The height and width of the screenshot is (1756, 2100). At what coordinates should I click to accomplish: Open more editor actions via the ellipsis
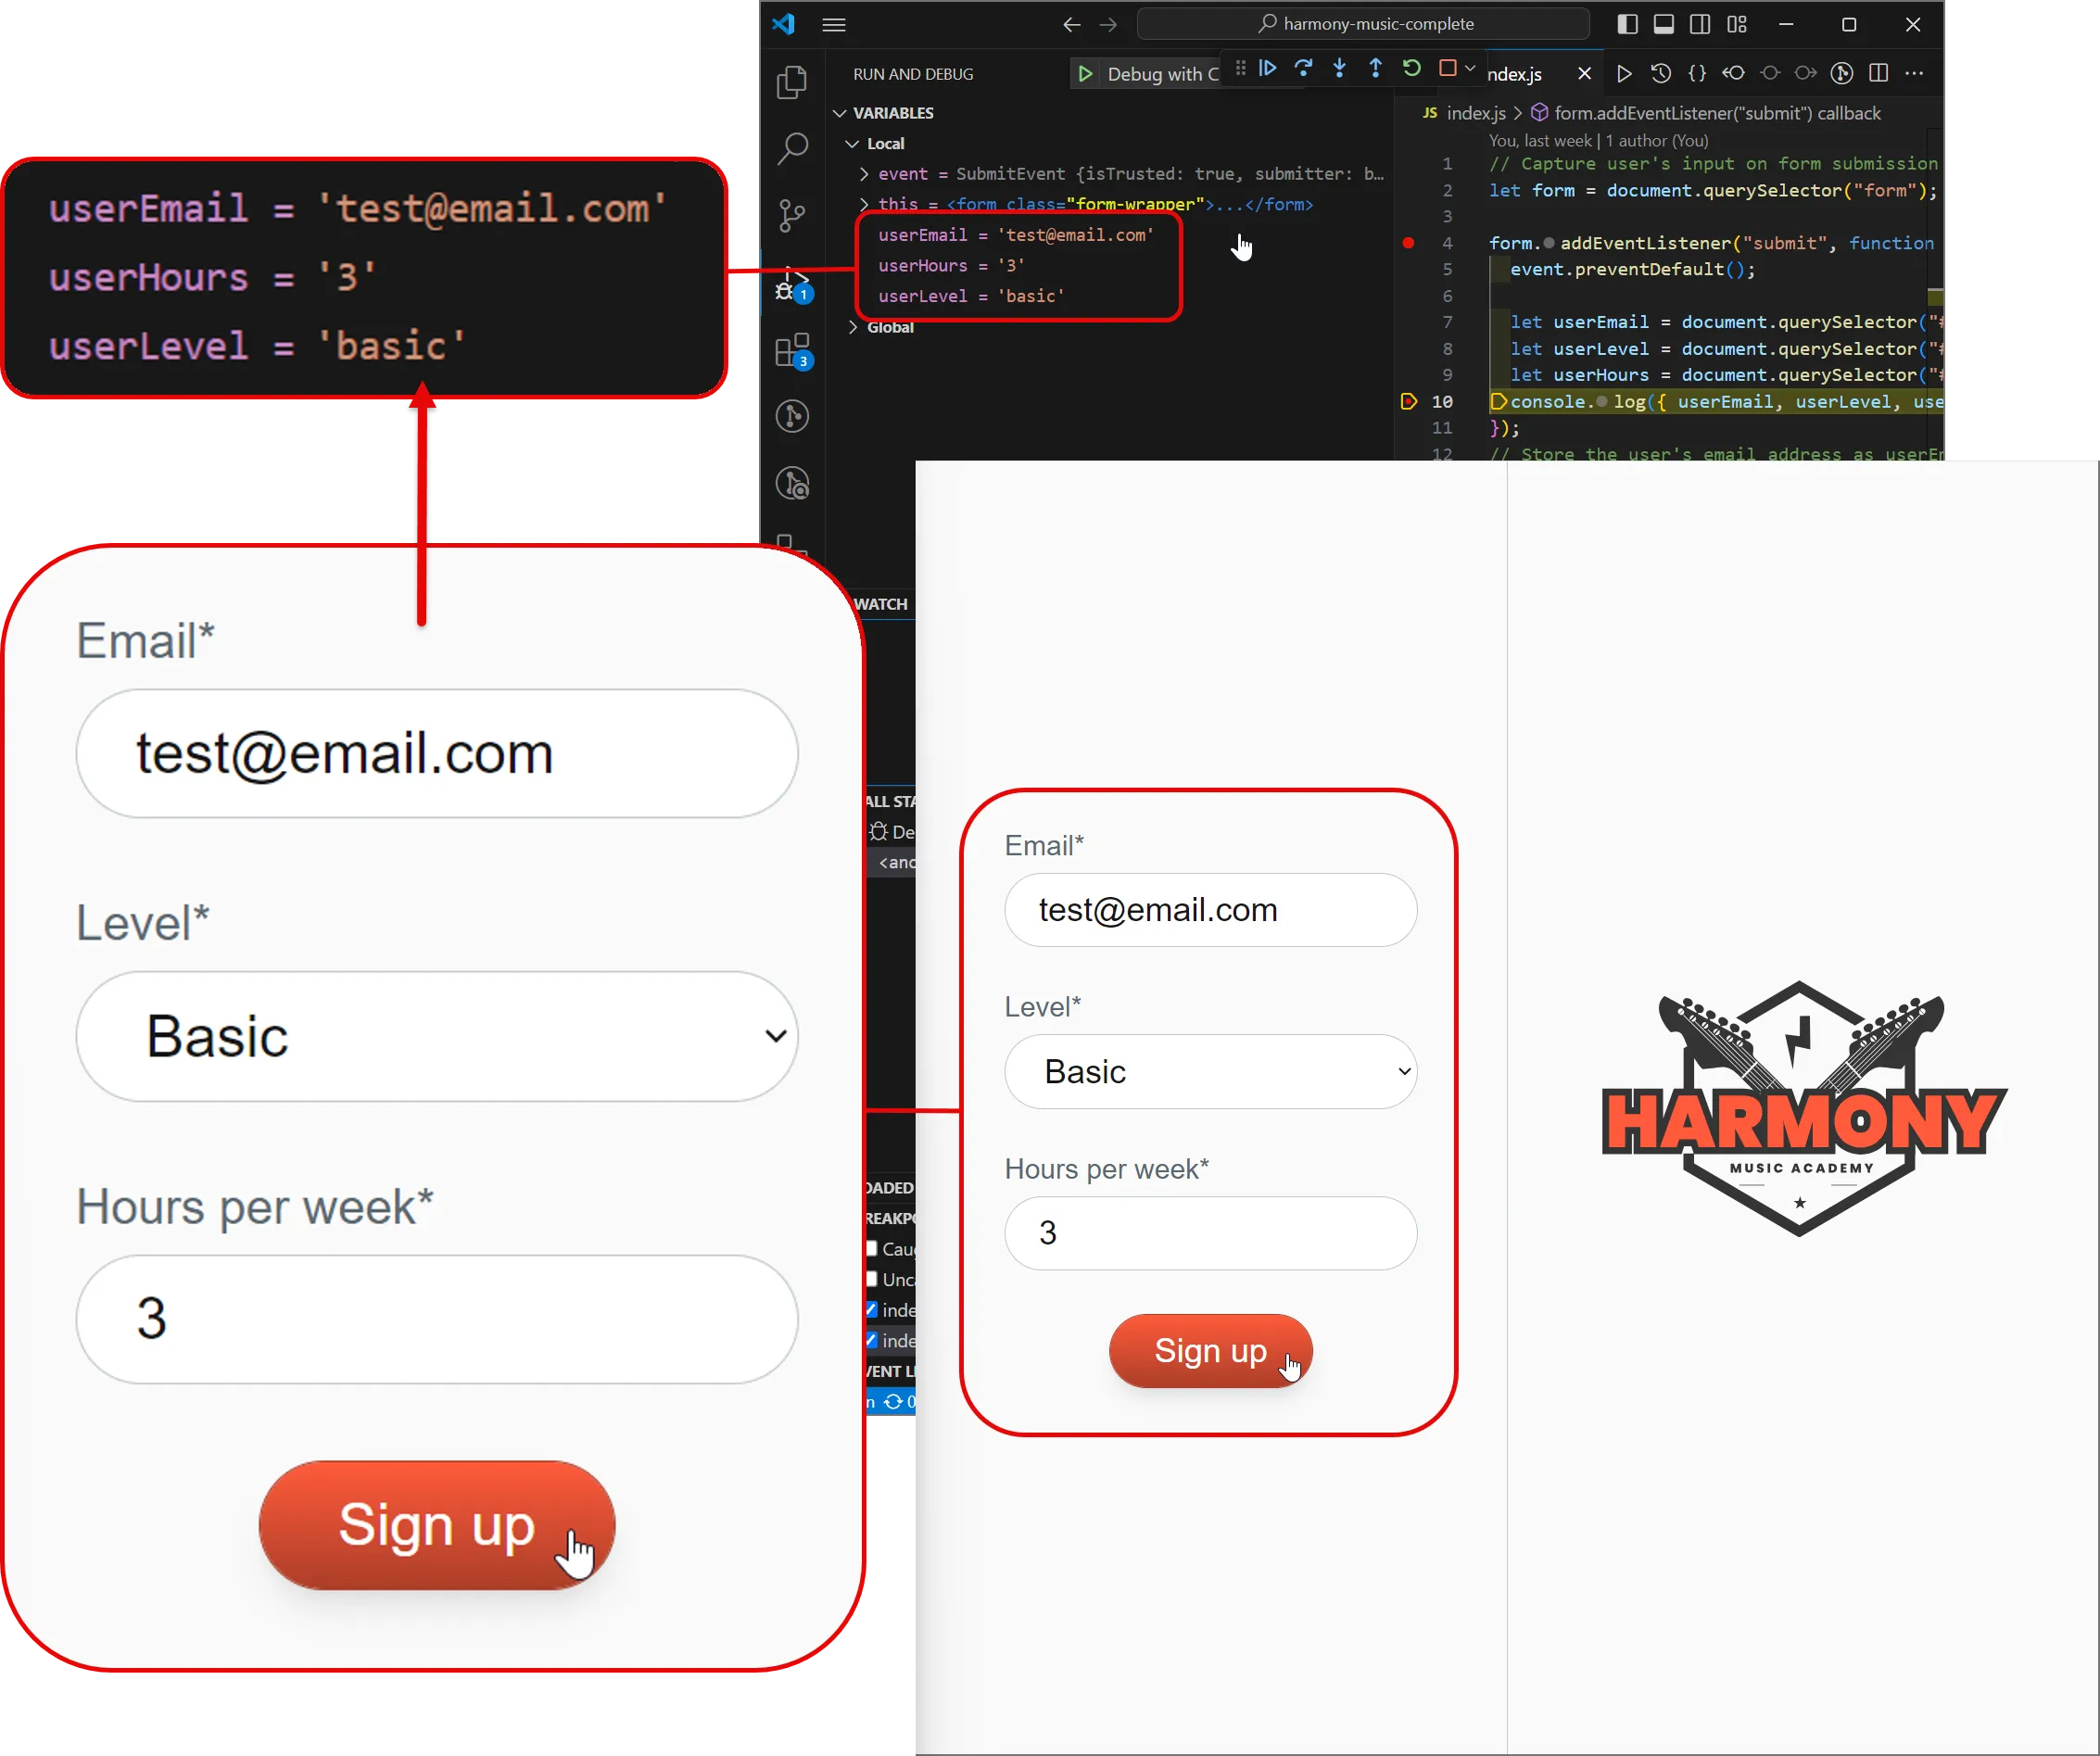pos(1916,73)
